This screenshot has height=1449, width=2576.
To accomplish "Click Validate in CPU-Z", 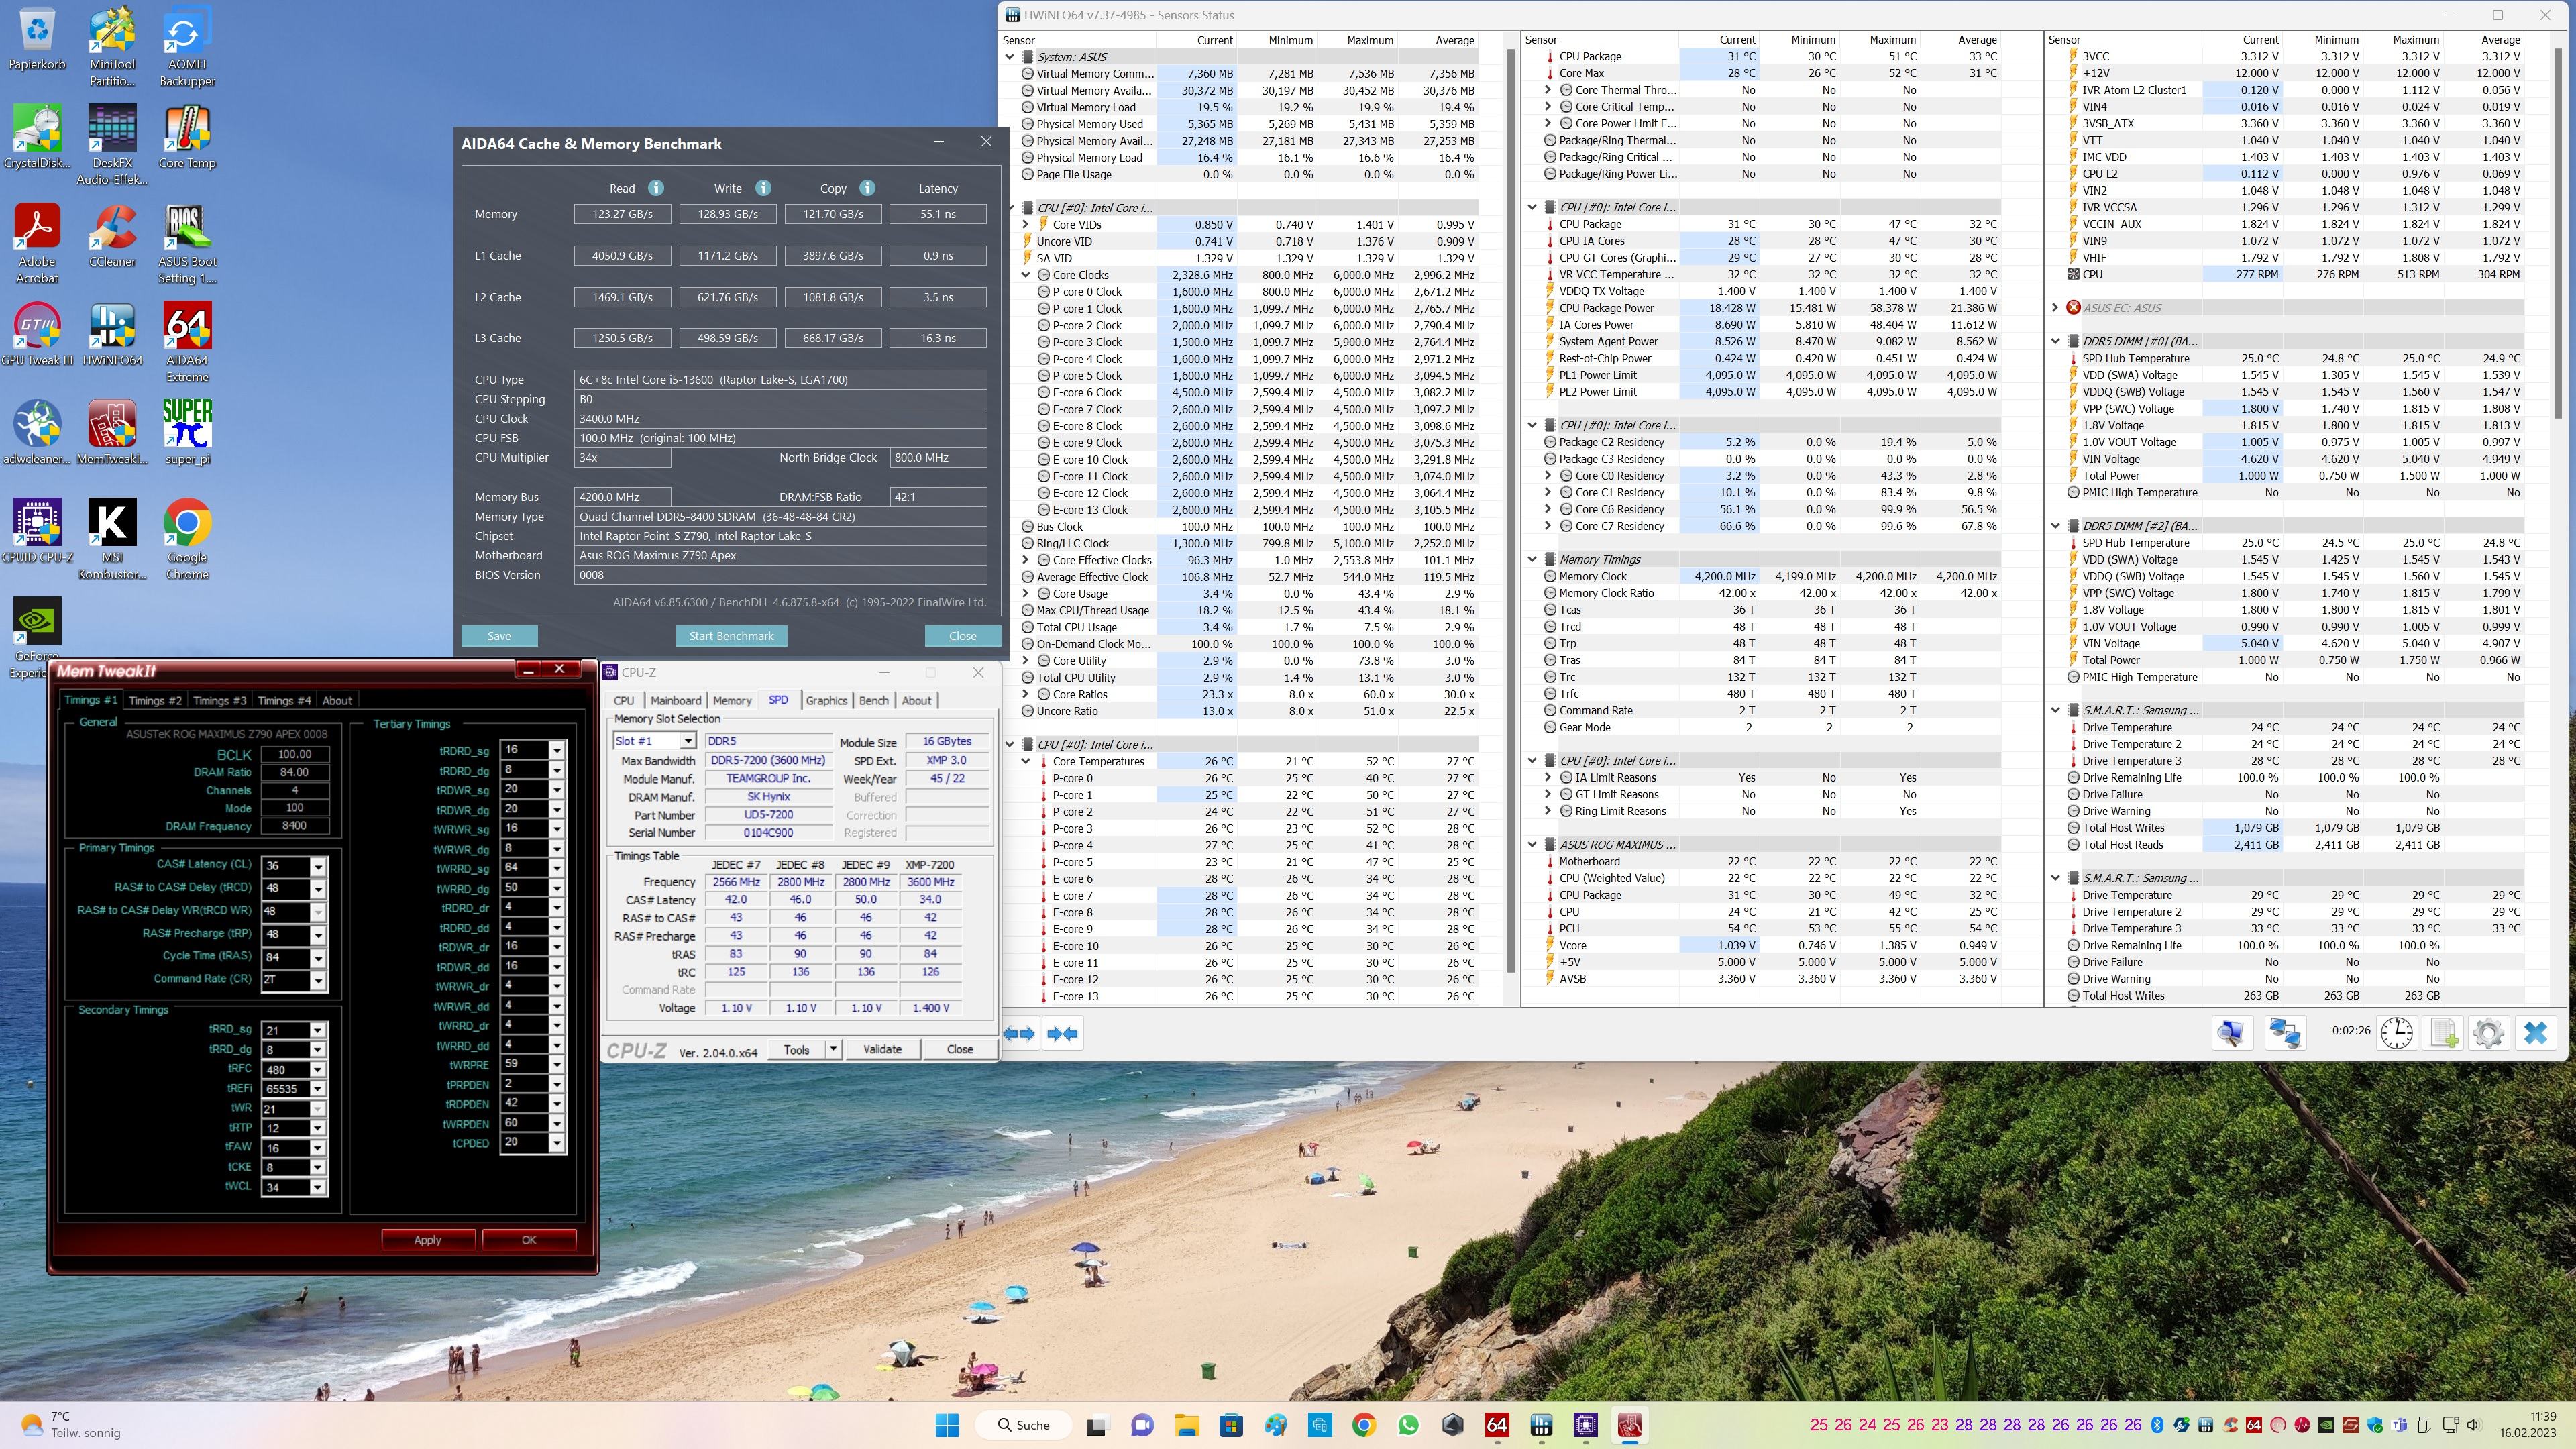I will [x=882, y=1049].
